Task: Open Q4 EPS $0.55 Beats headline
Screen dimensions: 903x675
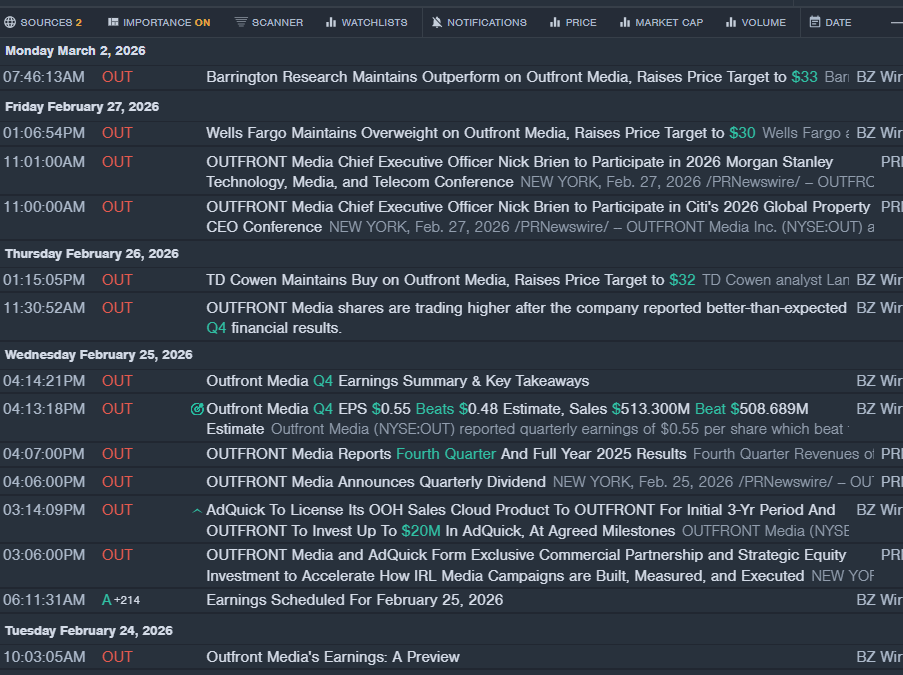Action: pyautogui.click(x=507, y=419)
